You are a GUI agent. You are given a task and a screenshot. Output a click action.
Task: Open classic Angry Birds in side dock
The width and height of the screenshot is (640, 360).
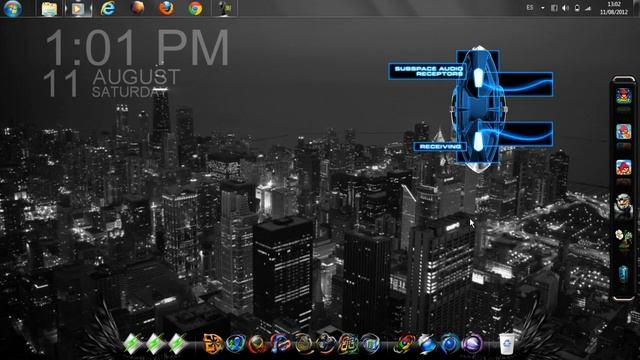tap(623, 167)
